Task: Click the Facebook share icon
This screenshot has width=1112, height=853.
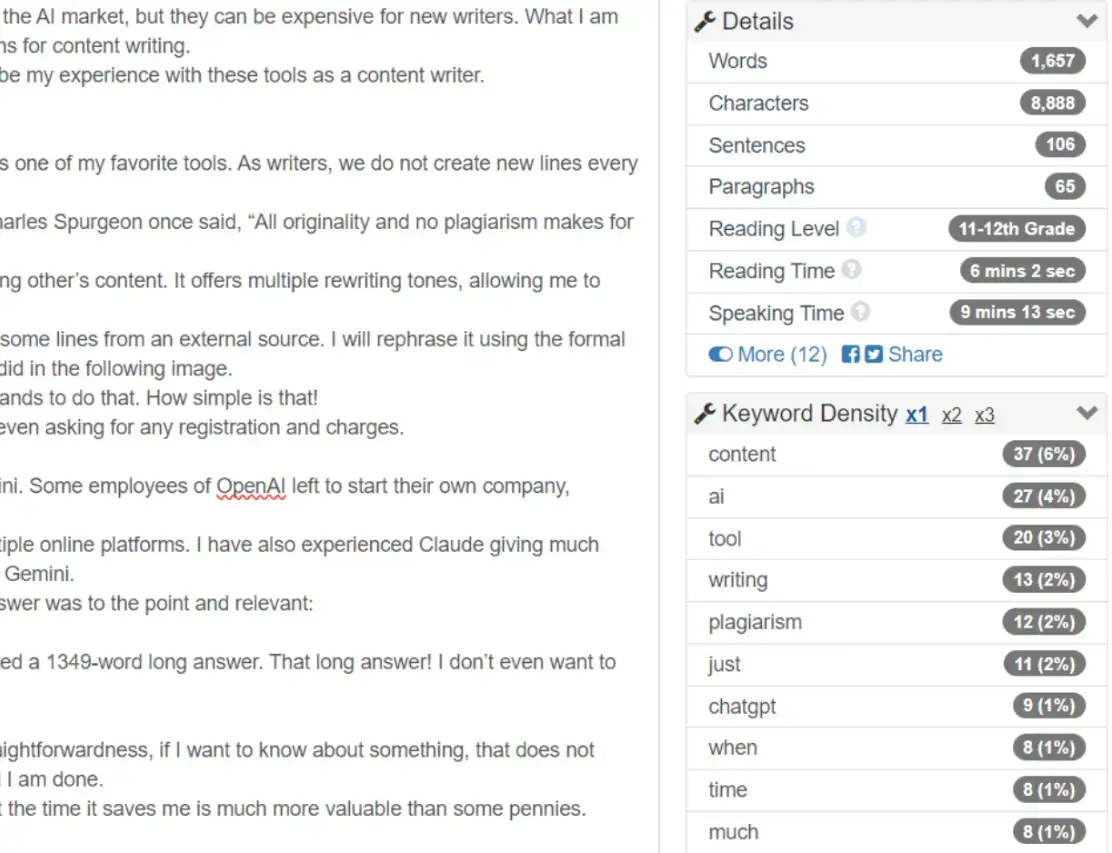Action: pyautogui.click(x=850, y=354)
